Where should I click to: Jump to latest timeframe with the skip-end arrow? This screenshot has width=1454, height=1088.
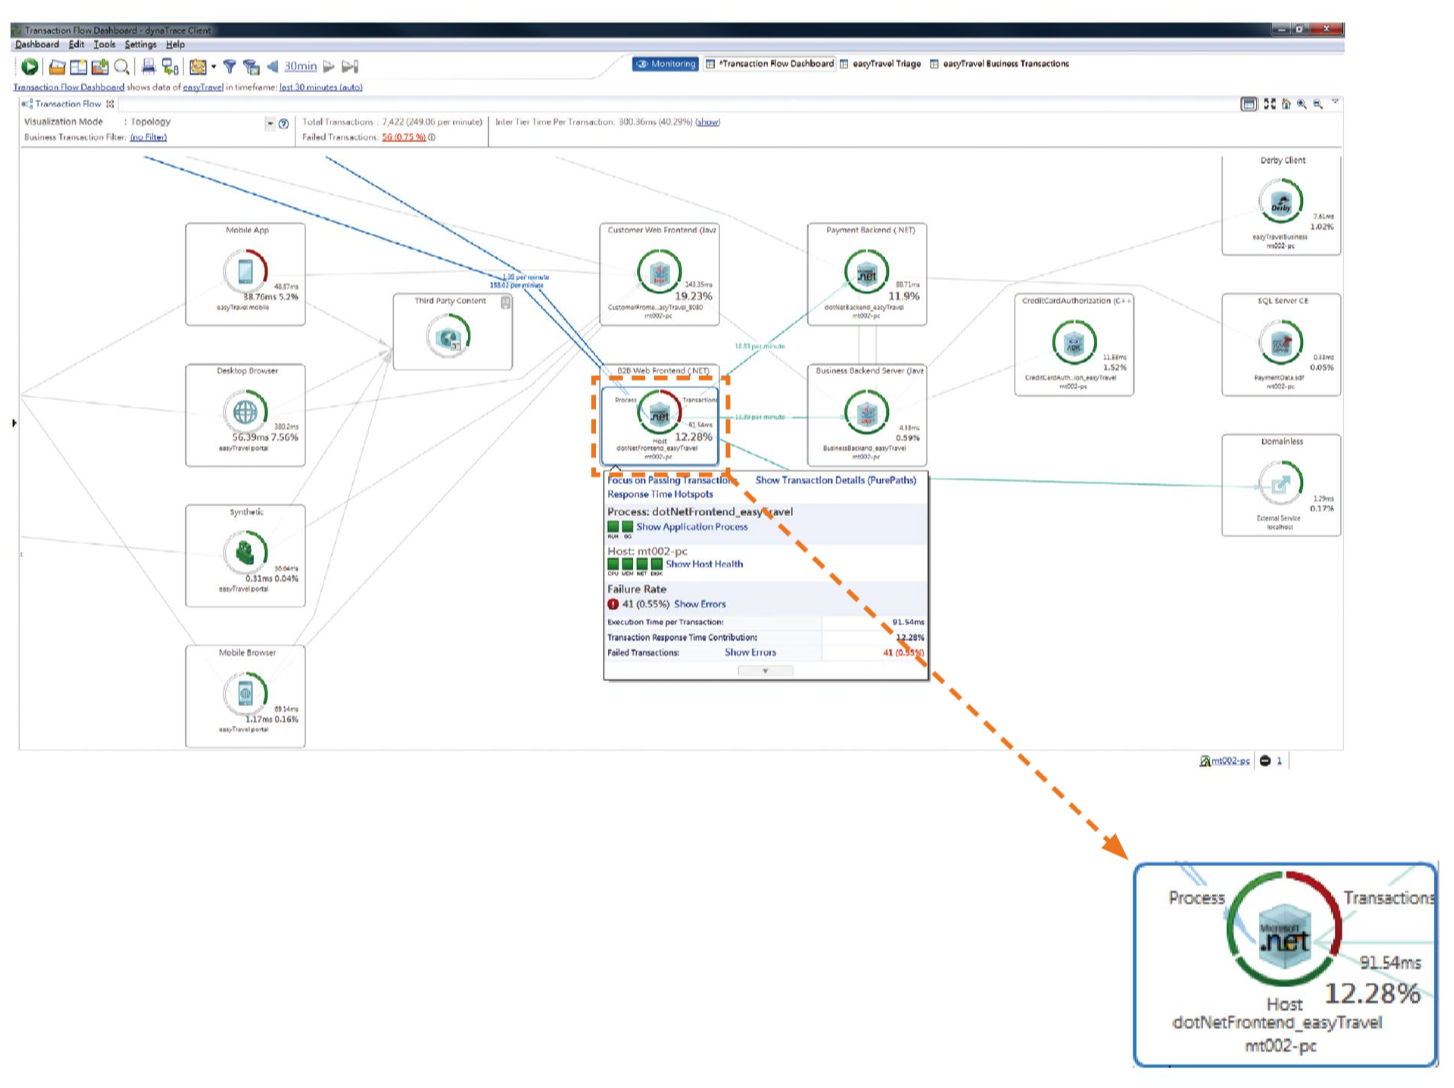click(350, 67)
